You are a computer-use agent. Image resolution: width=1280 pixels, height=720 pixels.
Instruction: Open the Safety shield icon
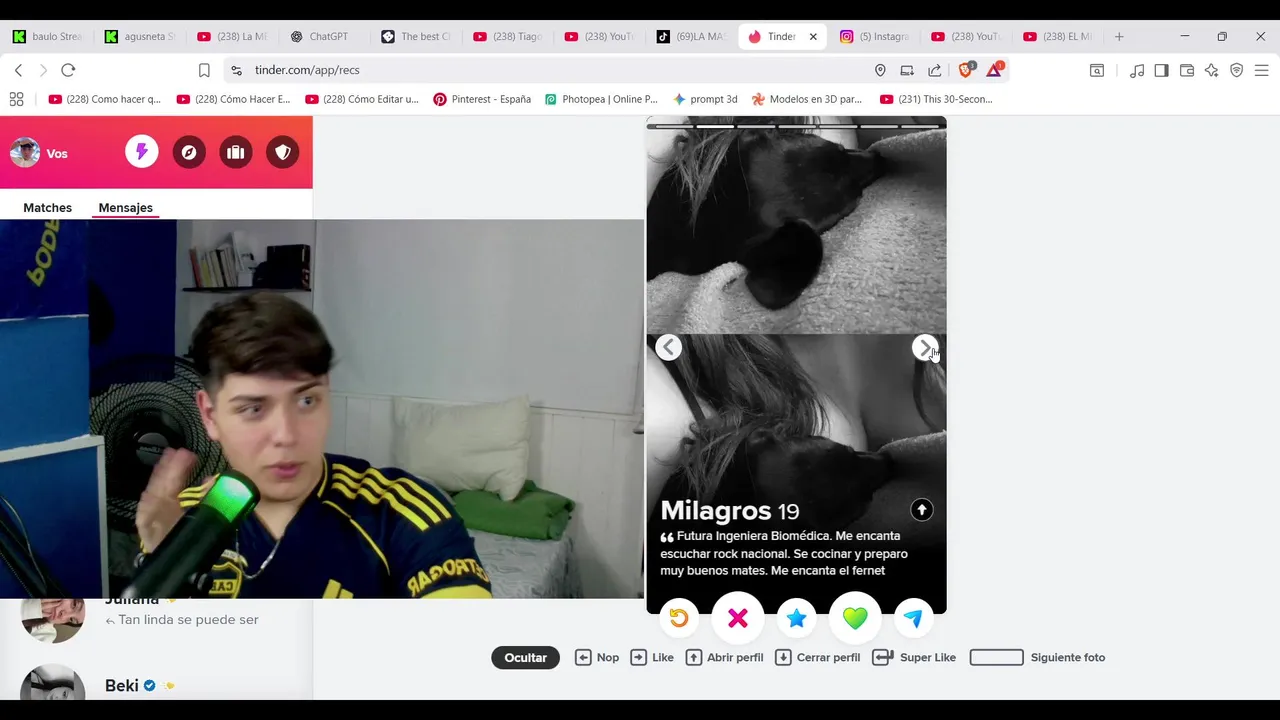283,152
